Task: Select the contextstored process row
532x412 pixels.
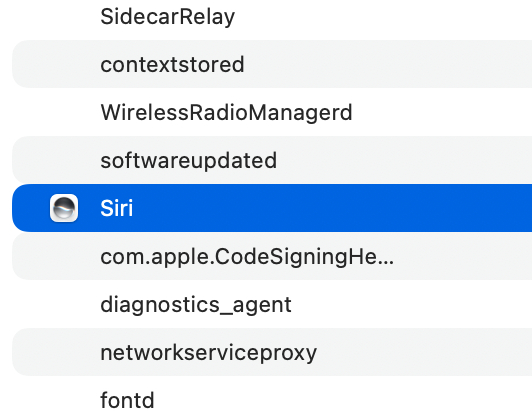Action: tap(272, 64)
